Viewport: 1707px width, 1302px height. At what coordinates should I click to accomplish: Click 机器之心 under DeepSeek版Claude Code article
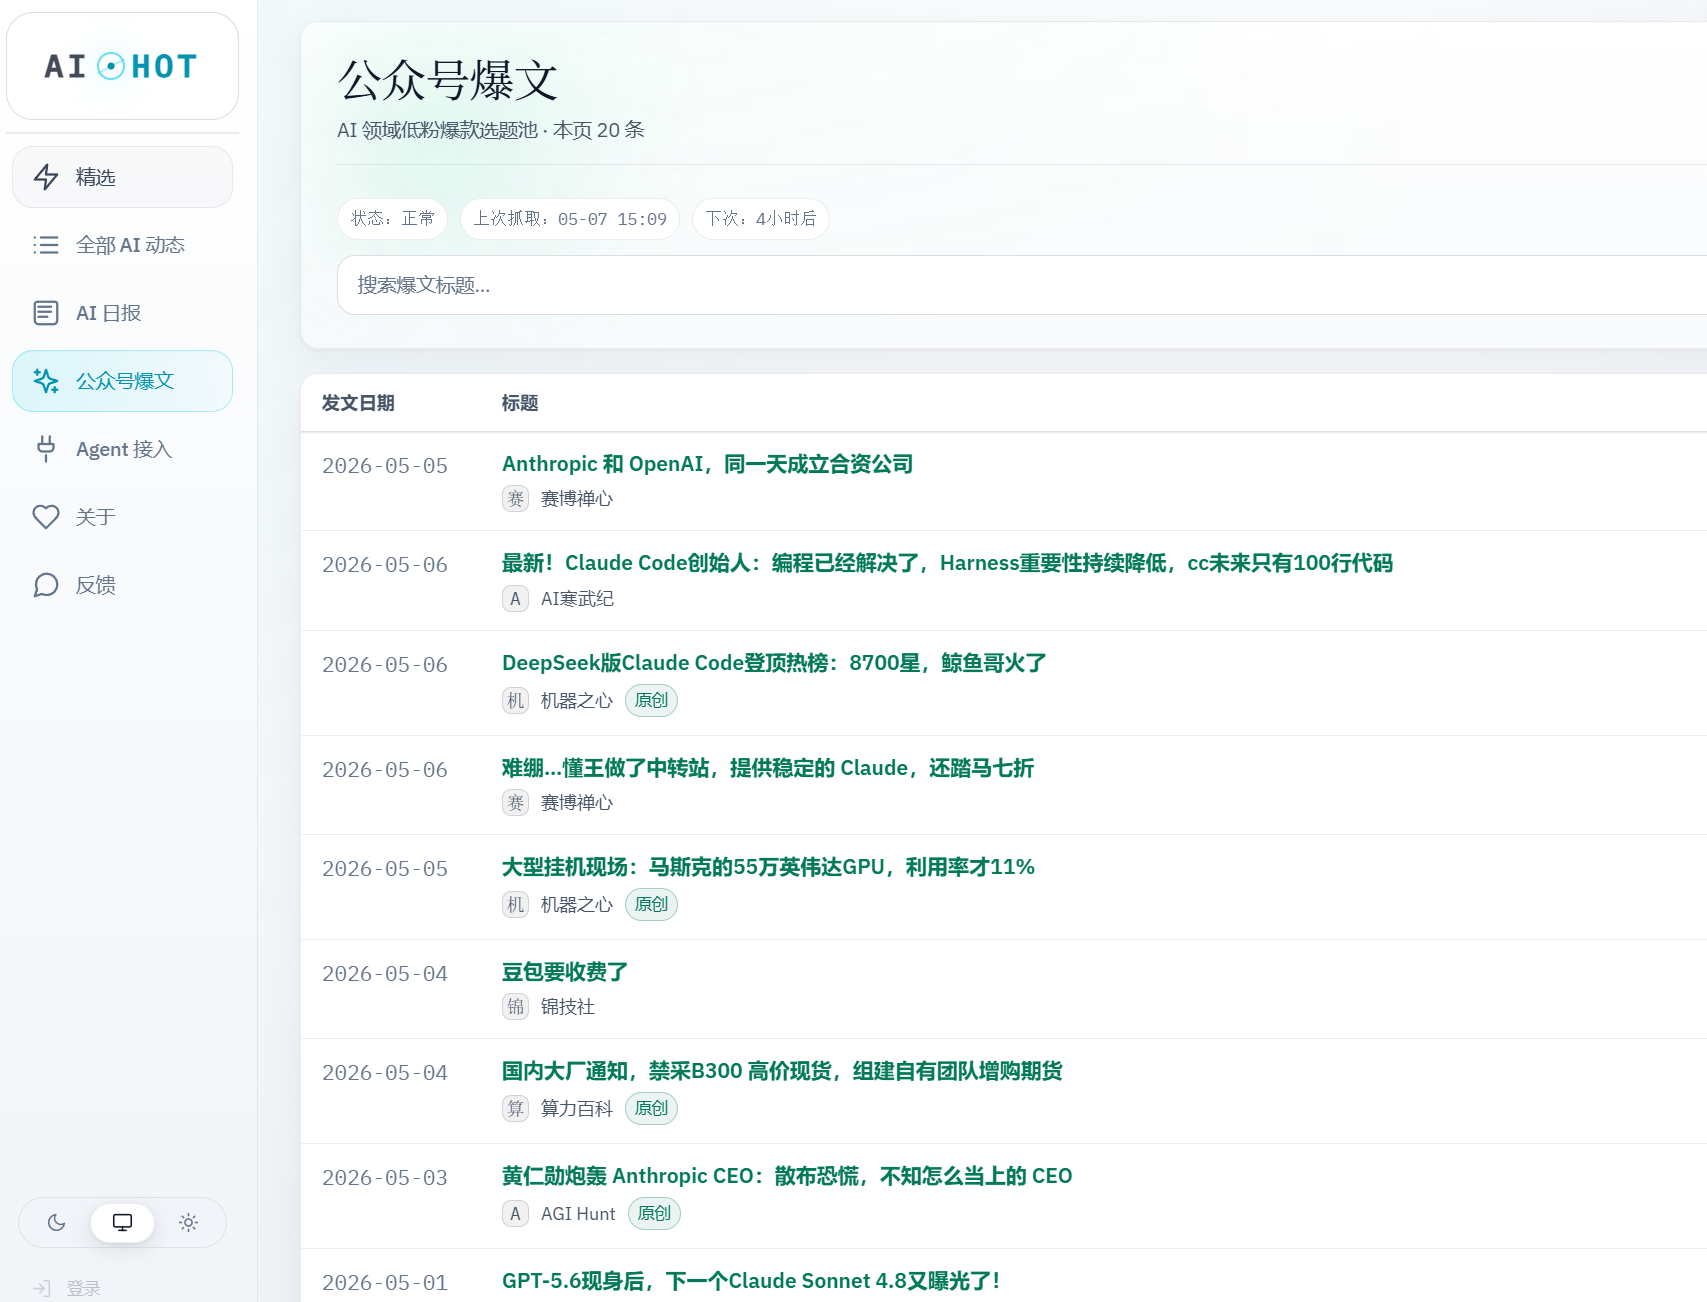pos(577,700)
